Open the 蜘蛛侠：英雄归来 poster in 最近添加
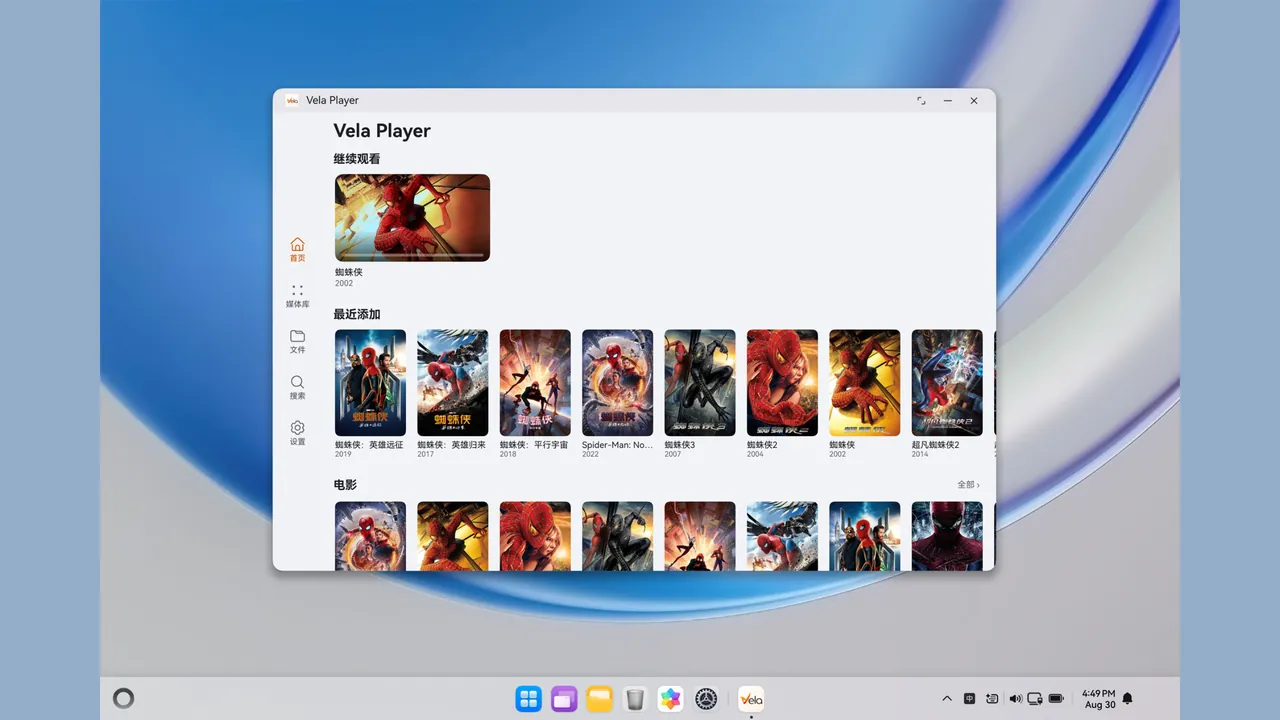 [453, 383]
